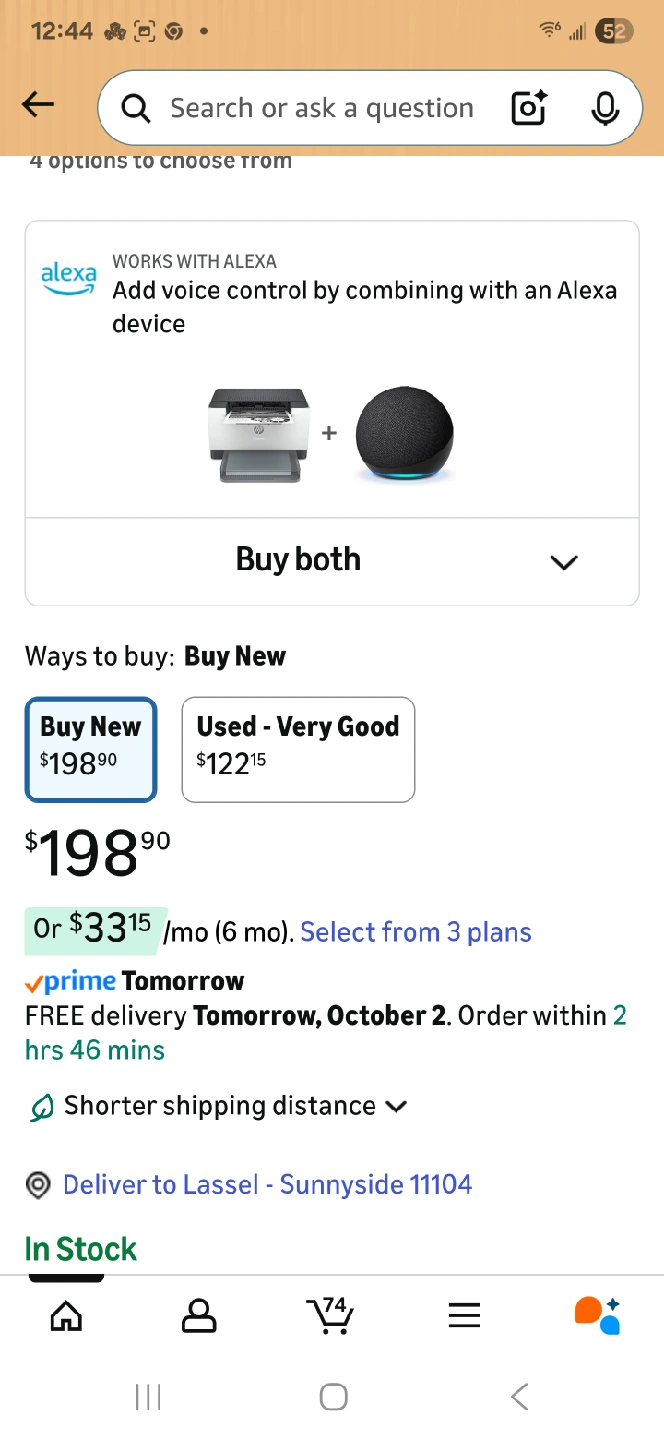This screenshot has height=1440, width=664.
Task: Click Select from 3 plans link
Action: click(415, 932)
